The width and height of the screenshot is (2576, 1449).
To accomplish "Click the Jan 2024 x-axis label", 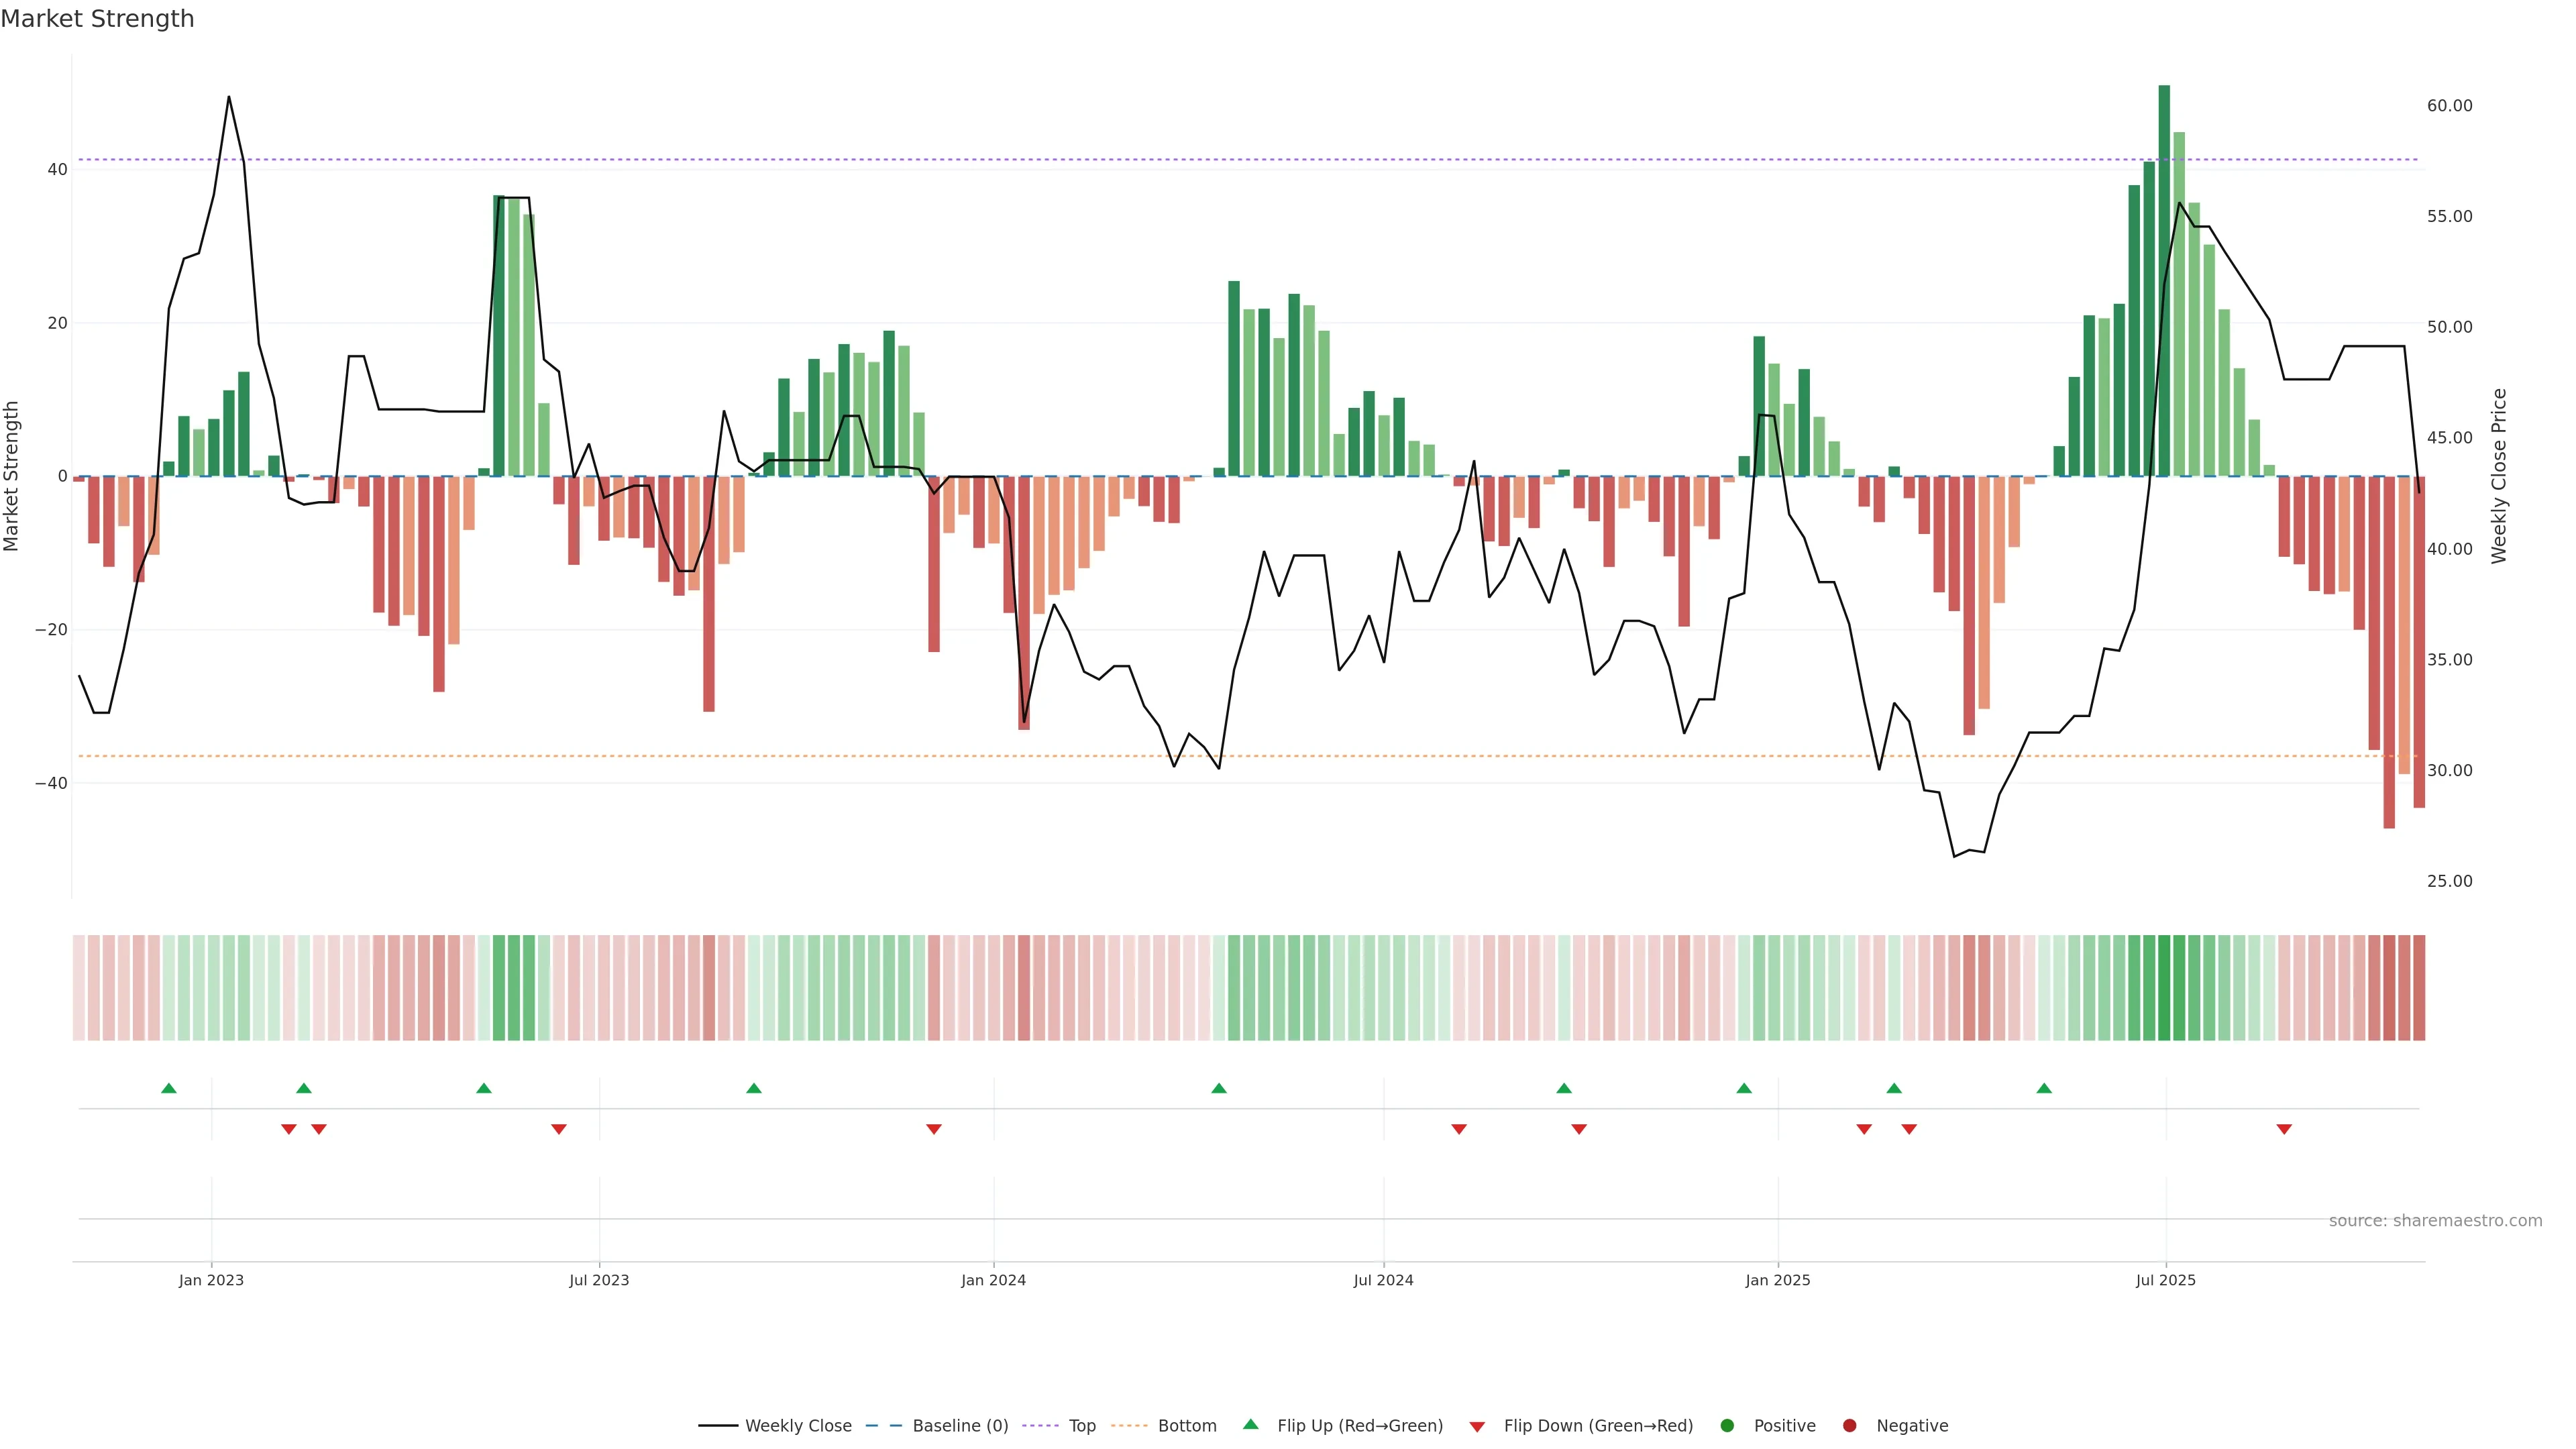I will click(x=993, y=1280).
